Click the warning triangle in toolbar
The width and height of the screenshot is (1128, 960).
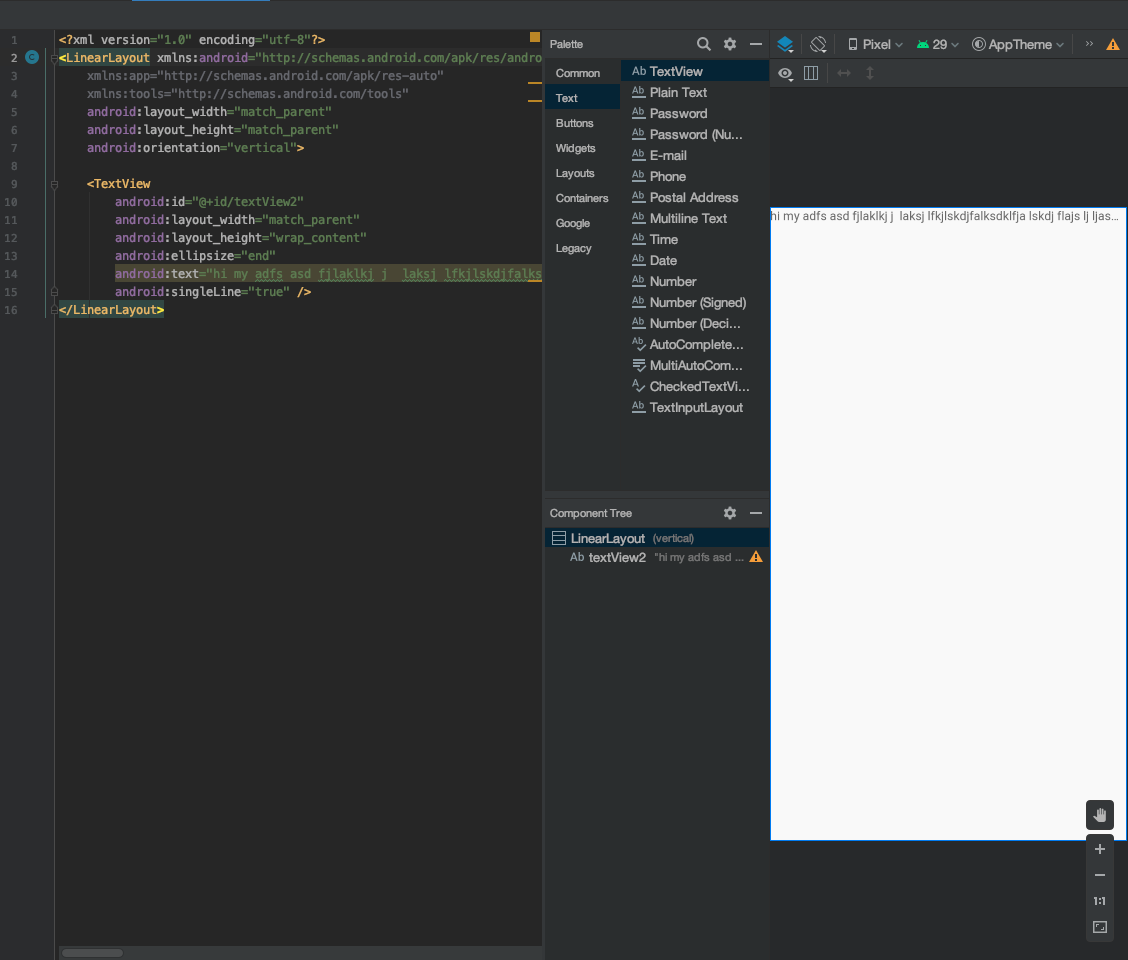1113,45
